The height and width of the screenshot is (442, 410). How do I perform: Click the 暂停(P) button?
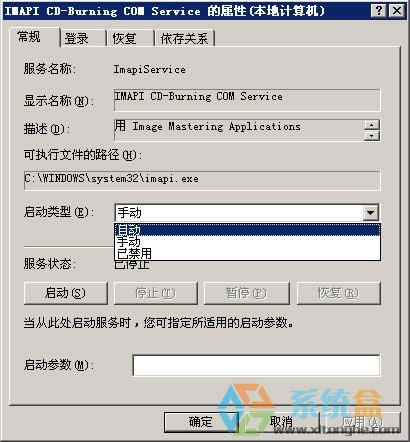[x=246, y=293]
